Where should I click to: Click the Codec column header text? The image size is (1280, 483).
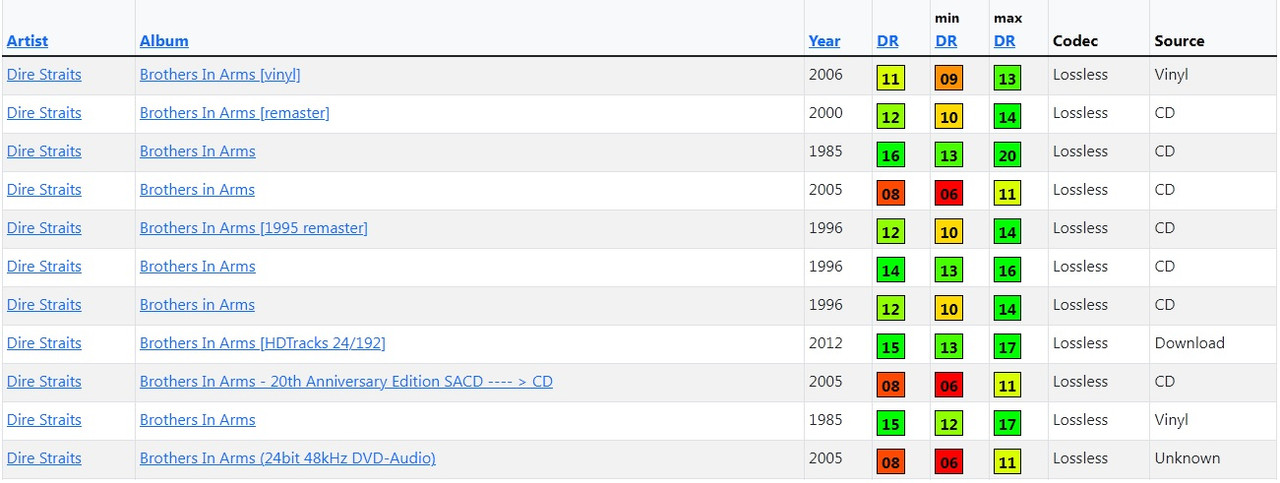[x=1075, y=41]
